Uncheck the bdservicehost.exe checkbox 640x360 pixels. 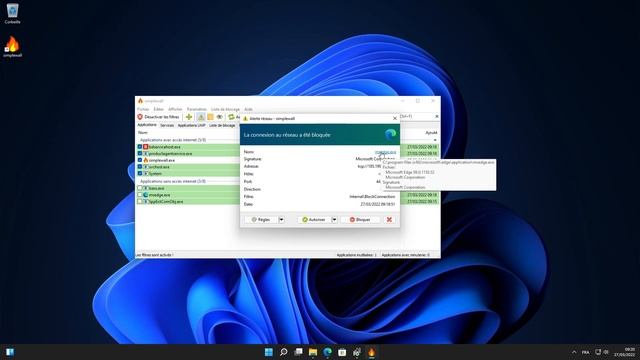pyautogui.click(x=140, y=147)
